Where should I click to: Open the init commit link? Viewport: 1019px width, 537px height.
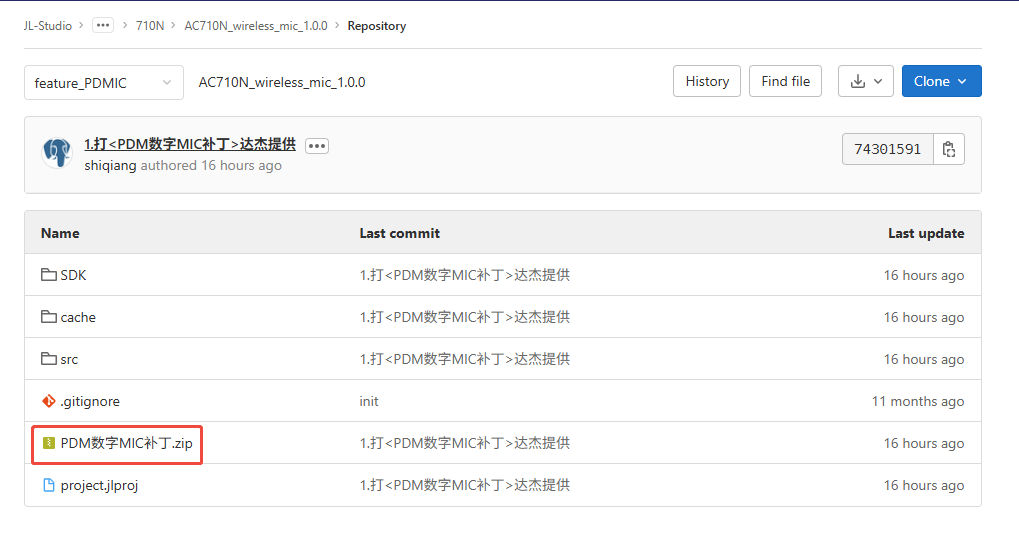click(x=368, y=402)
